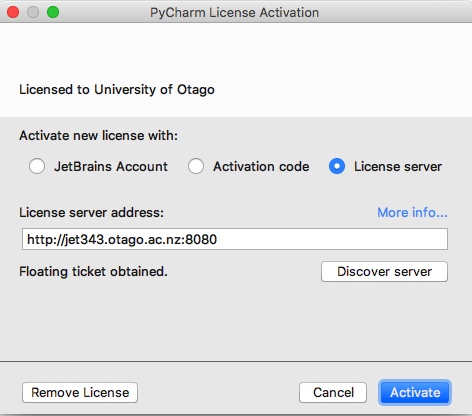The width and height of the screenshot is (472, 416).
Task: Click the green zoom window button
Action: [53, 12]
